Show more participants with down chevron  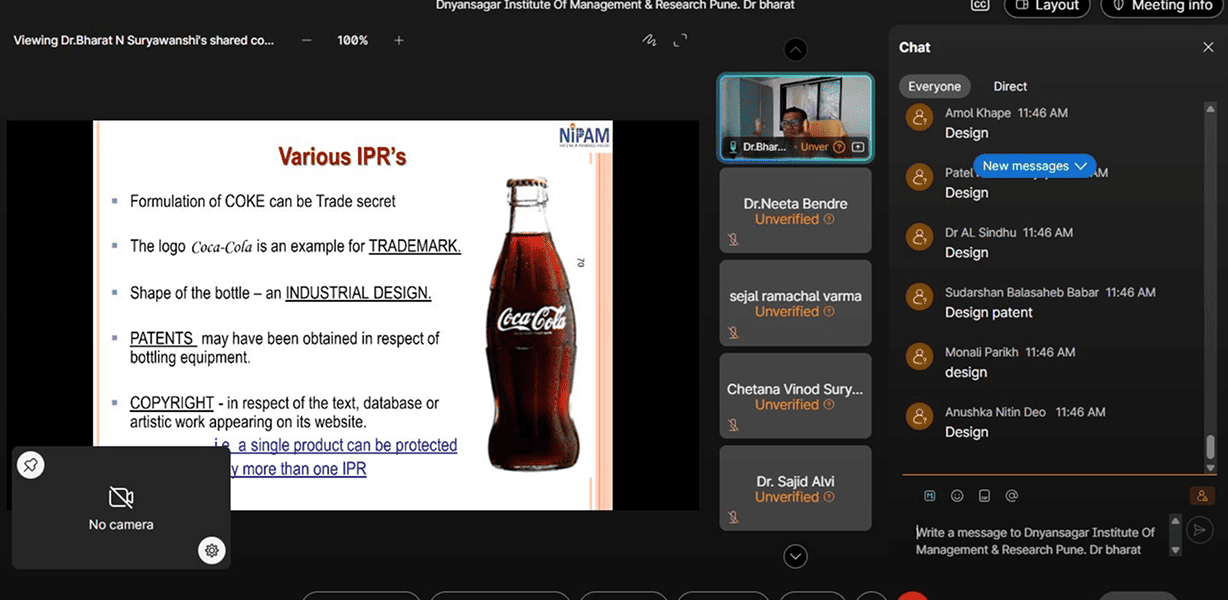point(795,556)
